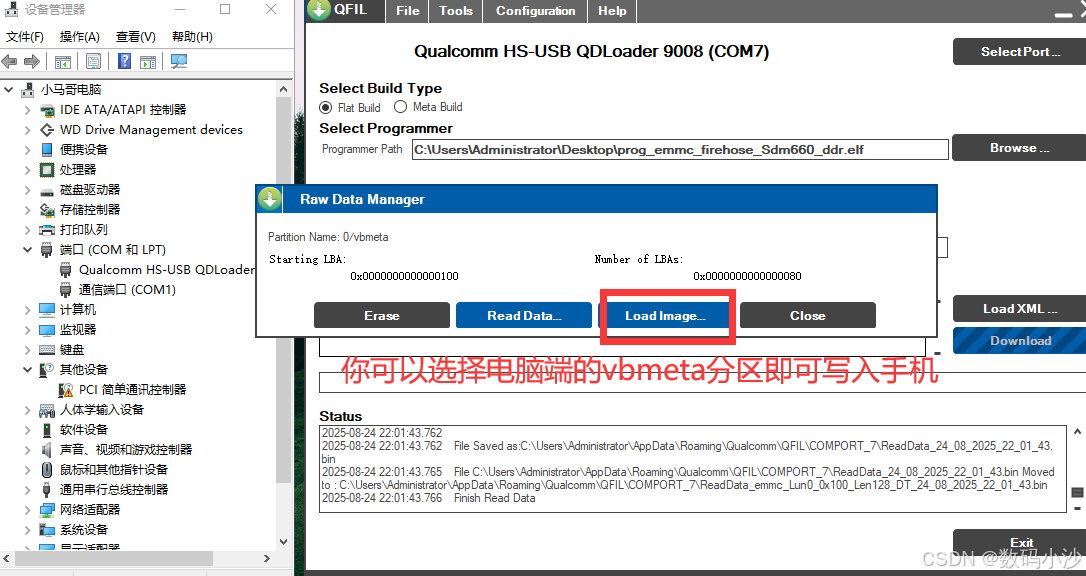Click the Load XML... button
This screenshot has width=1086, height=576.
pos(1020,309)
